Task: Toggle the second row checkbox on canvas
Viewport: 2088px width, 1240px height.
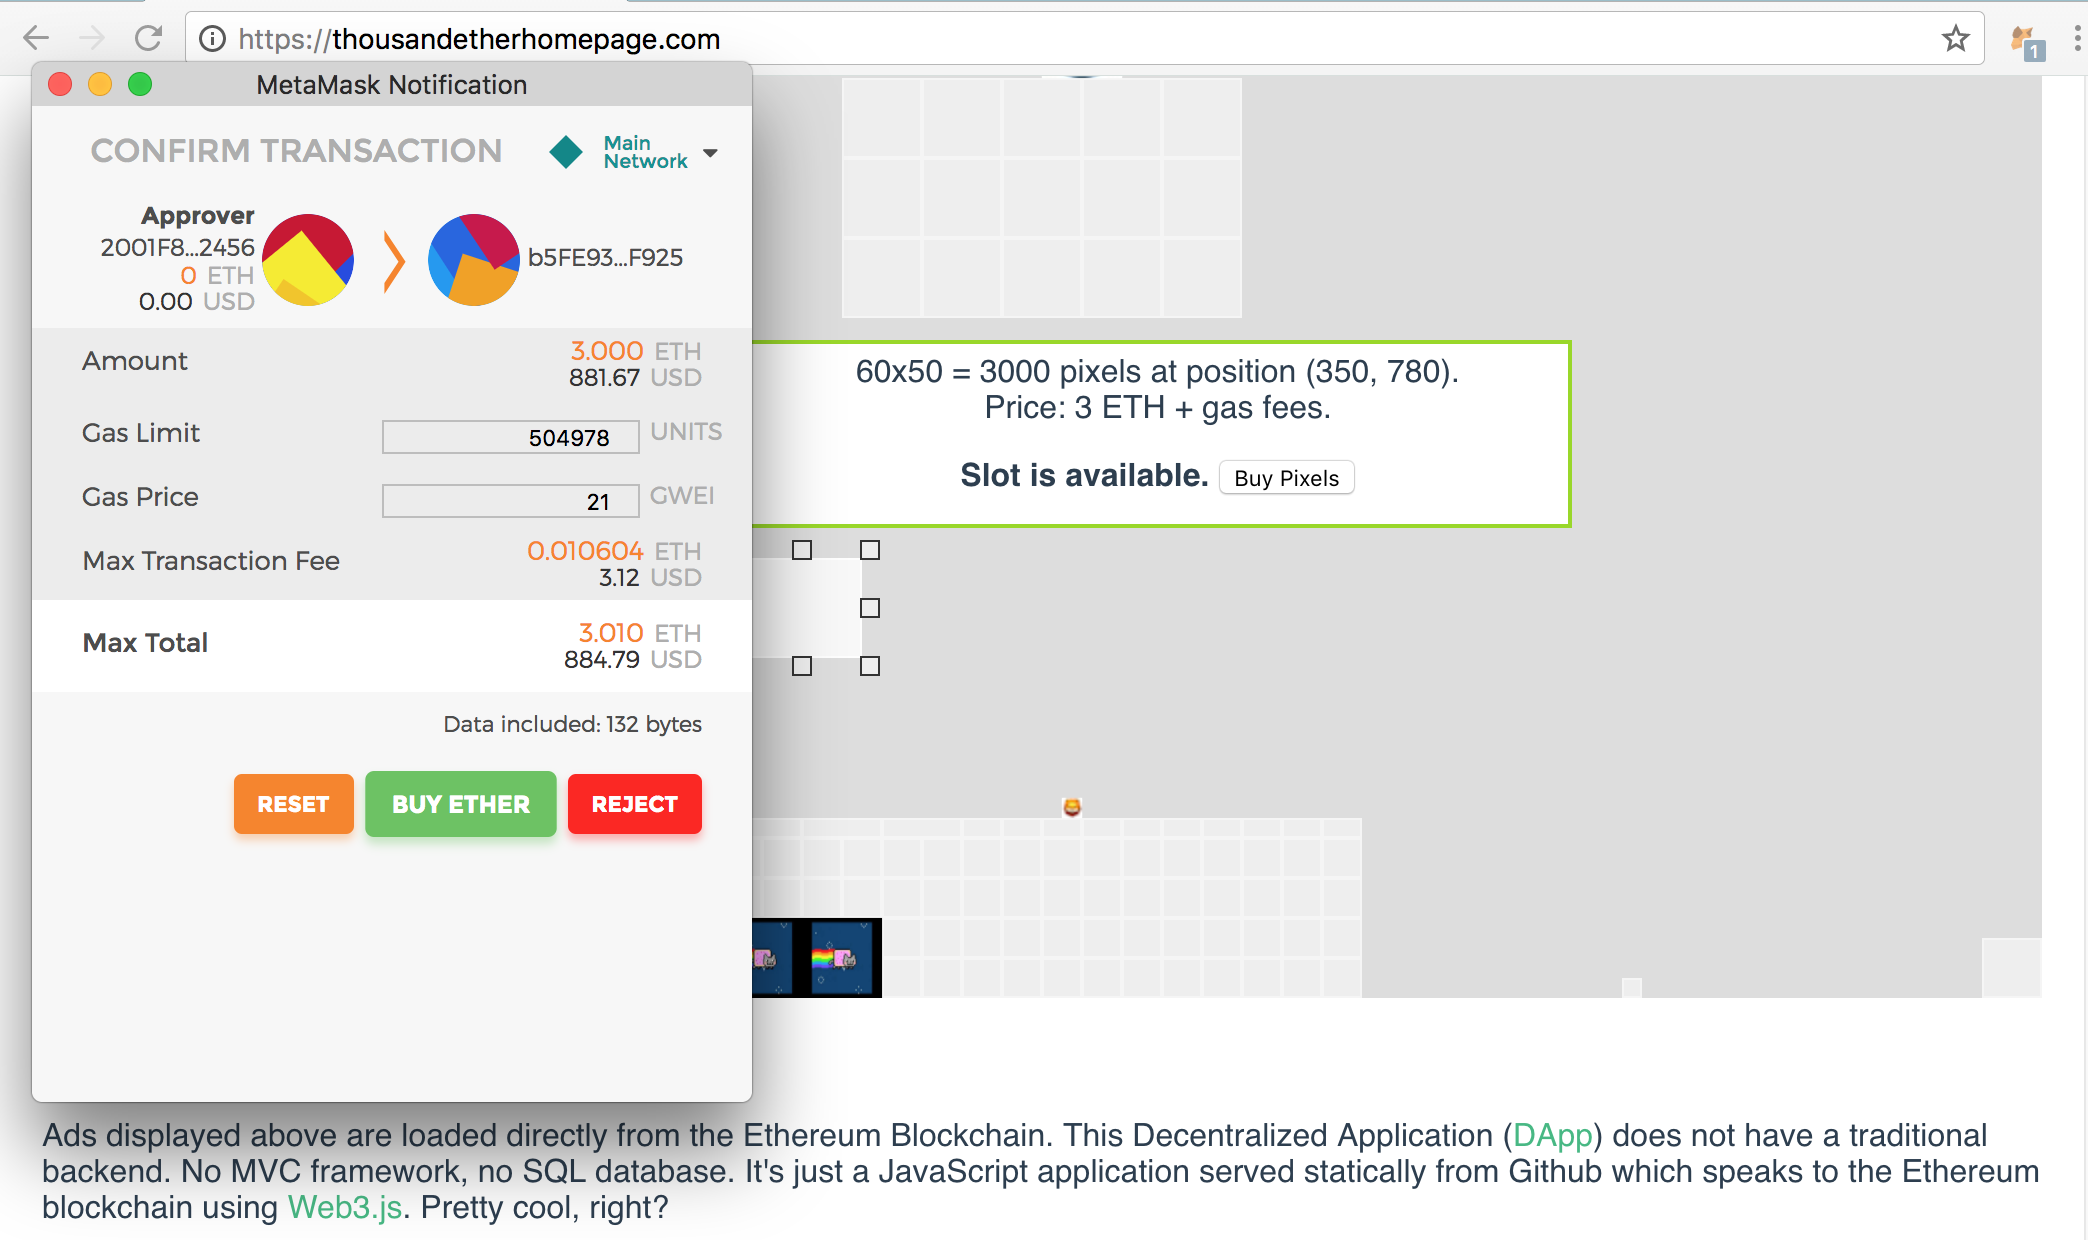Action: [x=871, y=605]
